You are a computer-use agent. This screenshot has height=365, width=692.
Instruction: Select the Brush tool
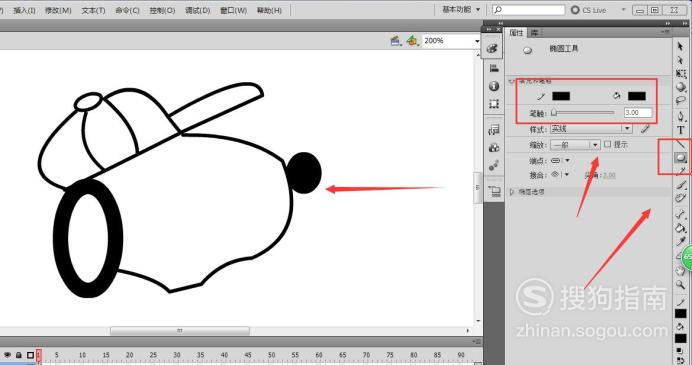(681, 185)
